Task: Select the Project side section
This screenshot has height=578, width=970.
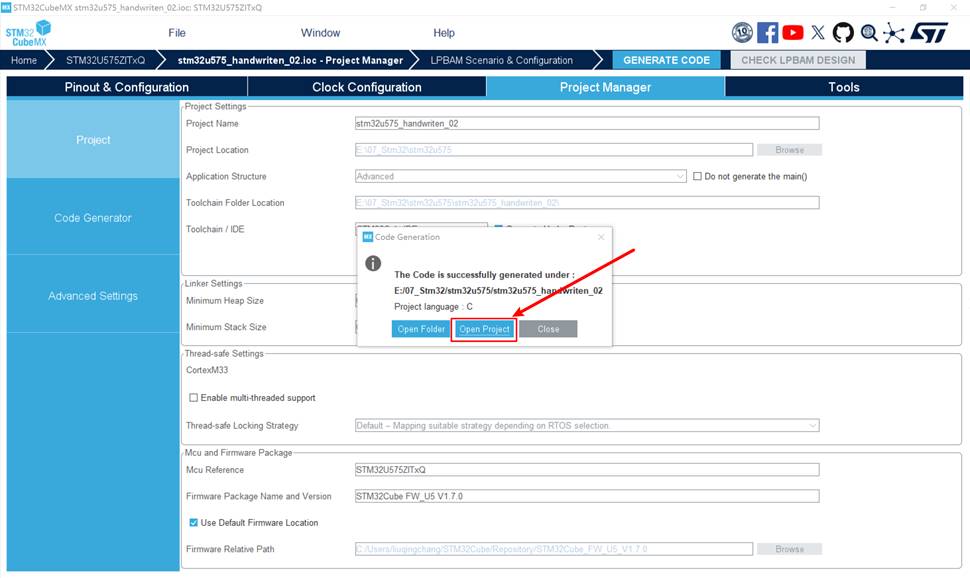Action: pos(93,140)
